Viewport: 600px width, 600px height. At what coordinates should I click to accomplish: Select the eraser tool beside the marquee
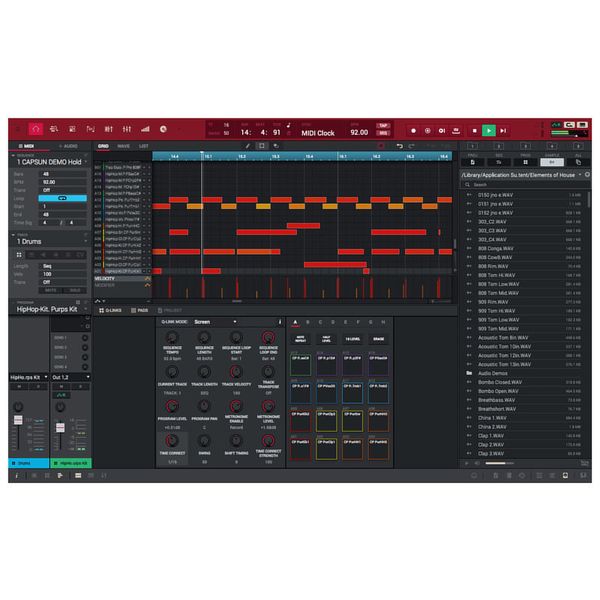coord(276,146)
